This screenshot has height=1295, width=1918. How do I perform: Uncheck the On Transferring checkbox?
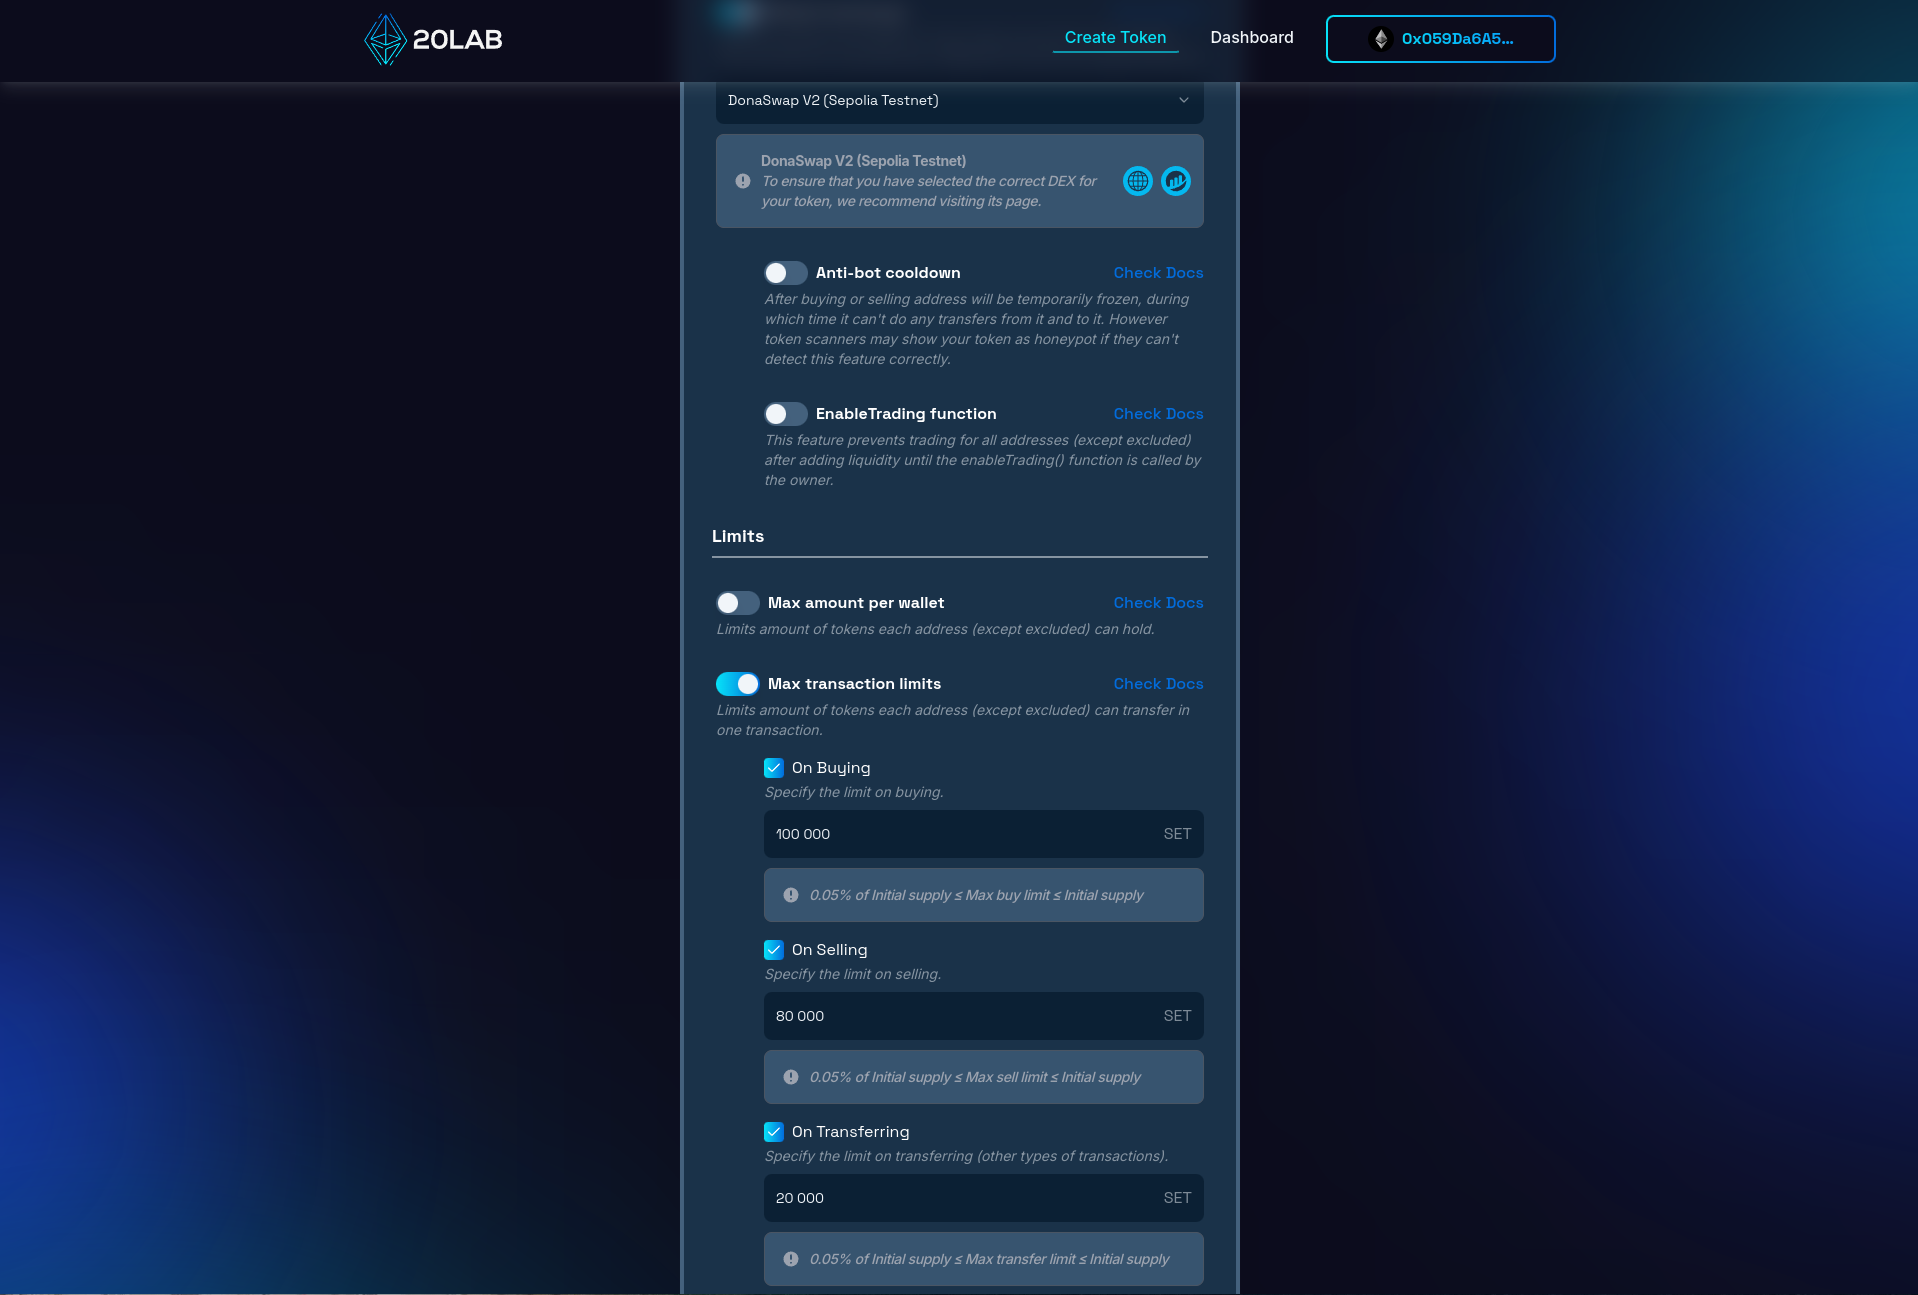pyautogui.click(x=774, y=1132)
